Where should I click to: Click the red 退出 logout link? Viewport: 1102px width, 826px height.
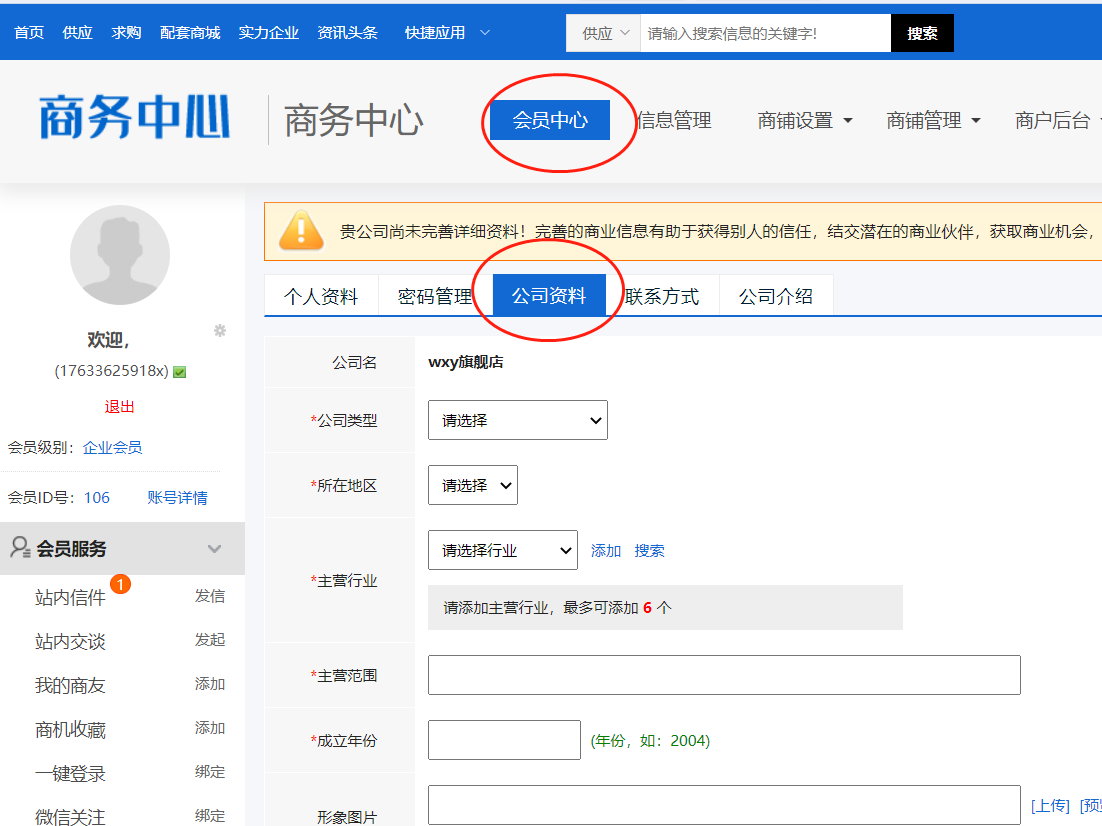point(120,407)
